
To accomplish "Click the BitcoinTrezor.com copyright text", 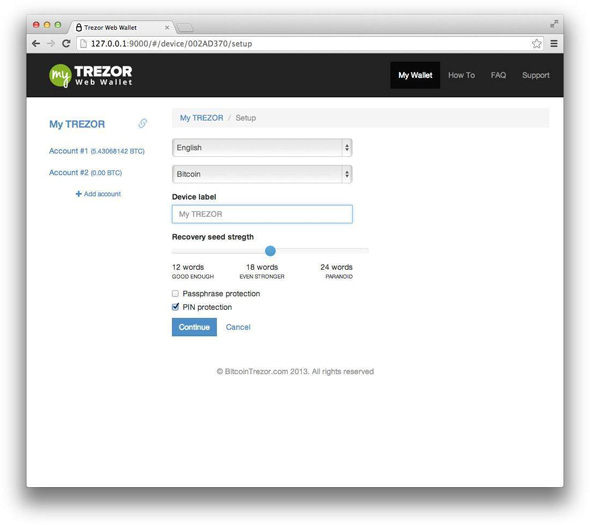I will (295, 371).
